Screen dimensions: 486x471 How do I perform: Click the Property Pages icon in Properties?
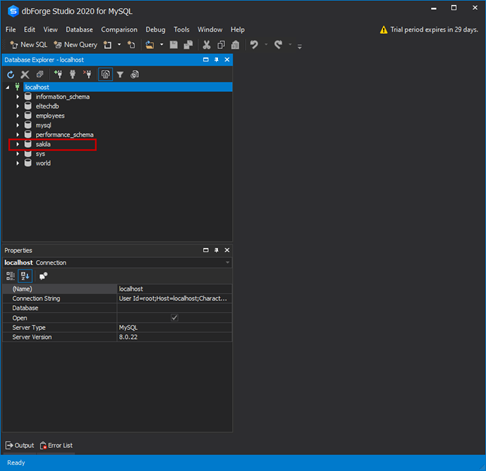[x=43, y=276]
